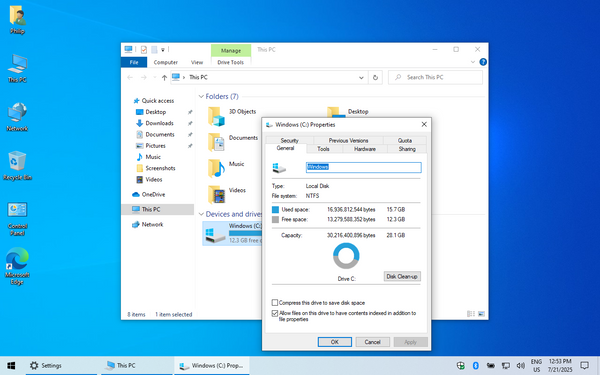Click the refresh button beside address bar
The image size is (600, 375).
[375, 77]
